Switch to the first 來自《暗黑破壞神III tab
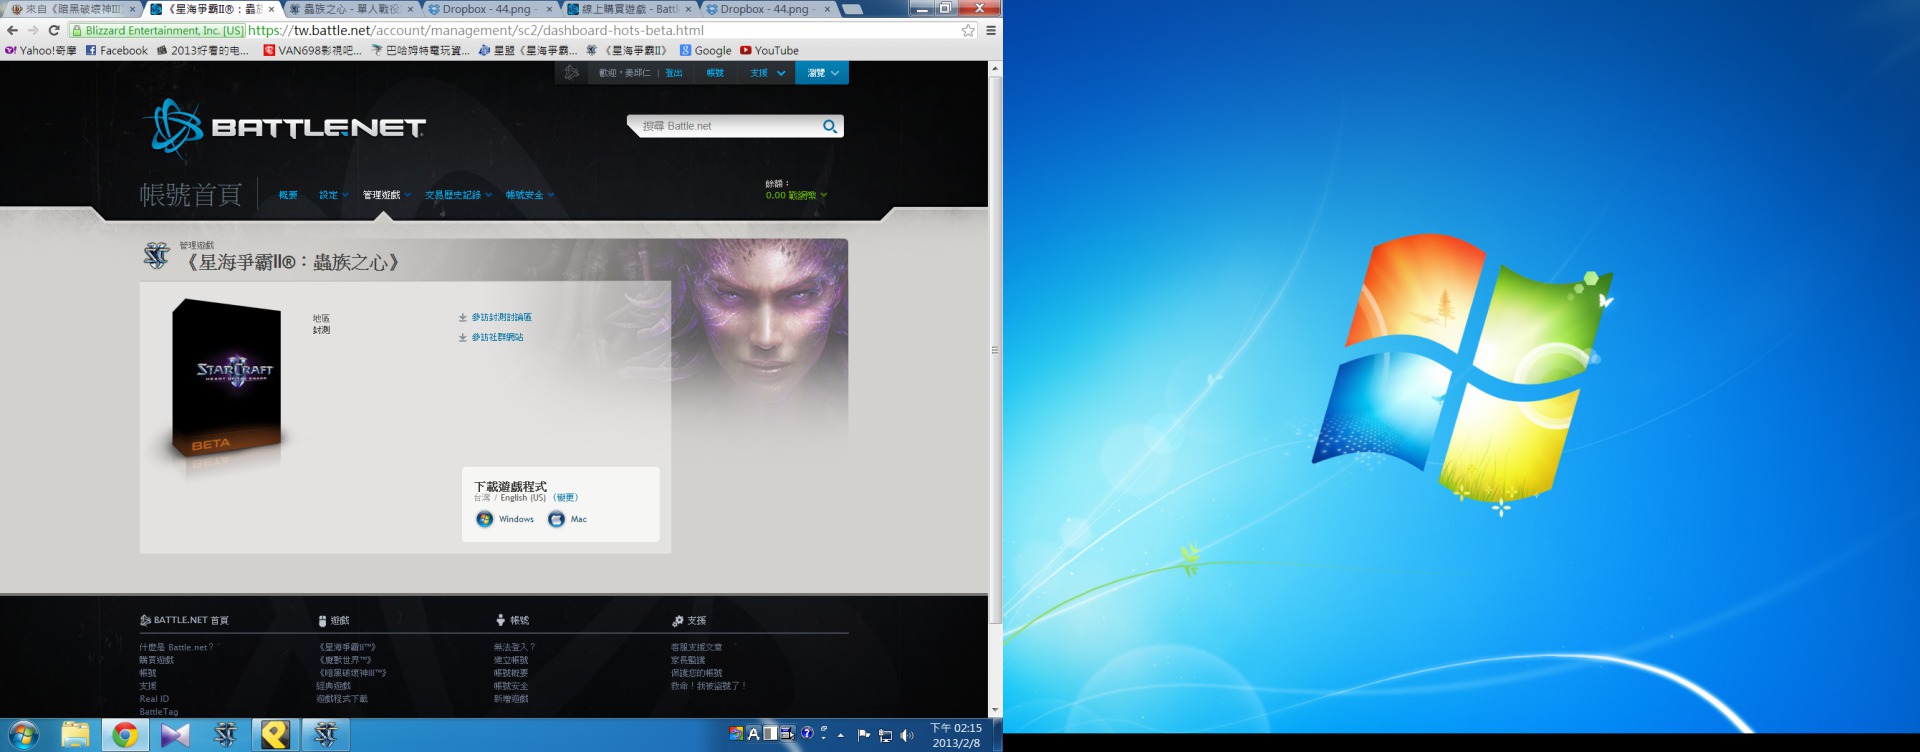 [x=72, y=9]
